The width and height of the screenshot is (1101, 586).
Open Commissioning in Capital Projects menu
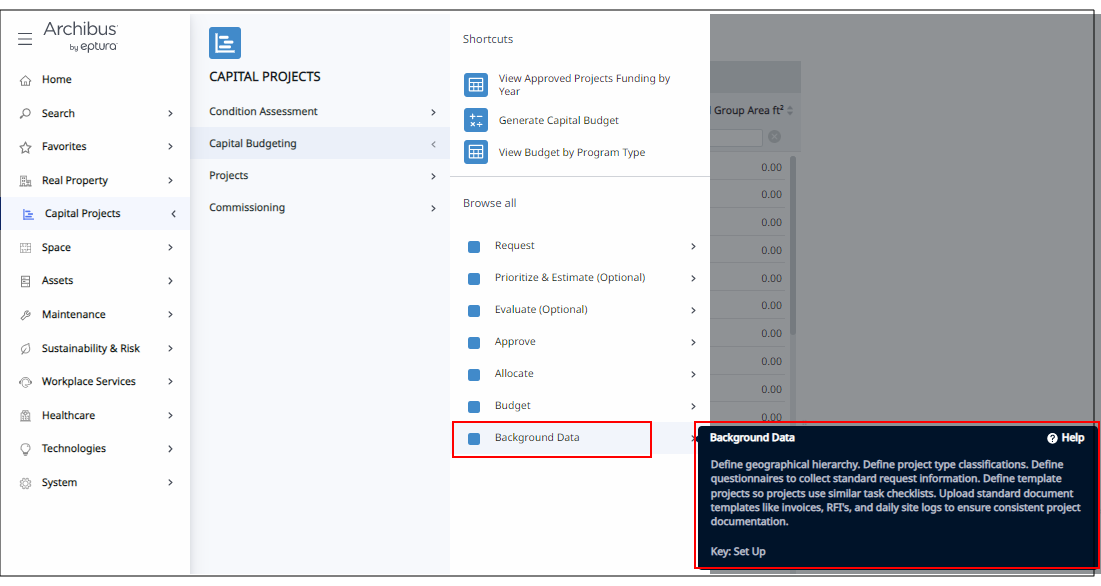click(247, 208)
